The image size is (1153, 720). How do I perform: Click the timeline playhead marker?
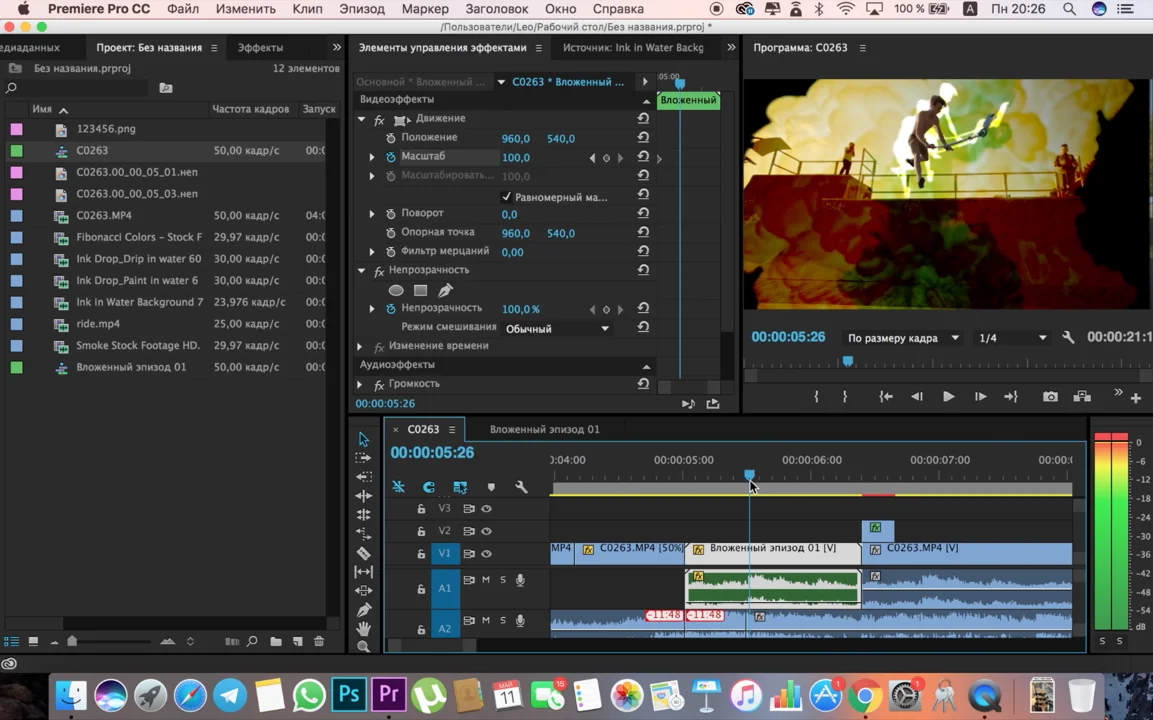(x=749, y=475)
